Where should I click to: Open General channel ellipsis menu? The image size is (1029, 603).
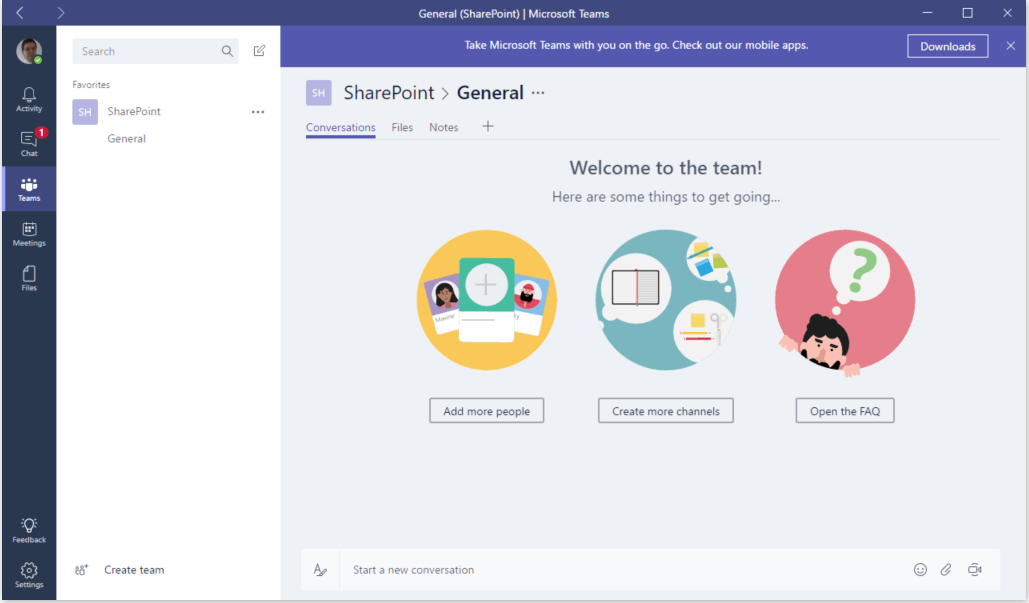[x=538, y=93]
